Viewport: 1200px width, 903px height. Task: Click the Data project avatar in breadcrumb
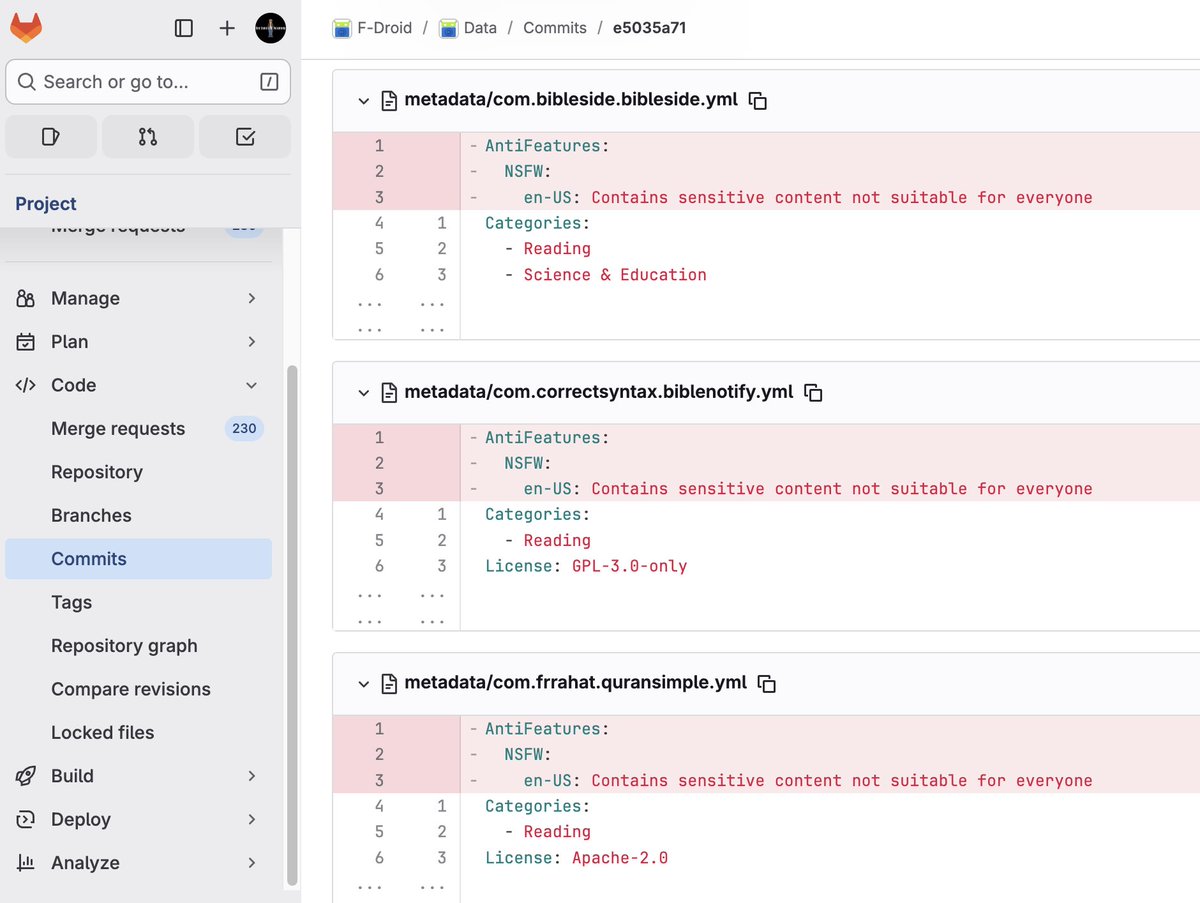(x=449, y=28)
